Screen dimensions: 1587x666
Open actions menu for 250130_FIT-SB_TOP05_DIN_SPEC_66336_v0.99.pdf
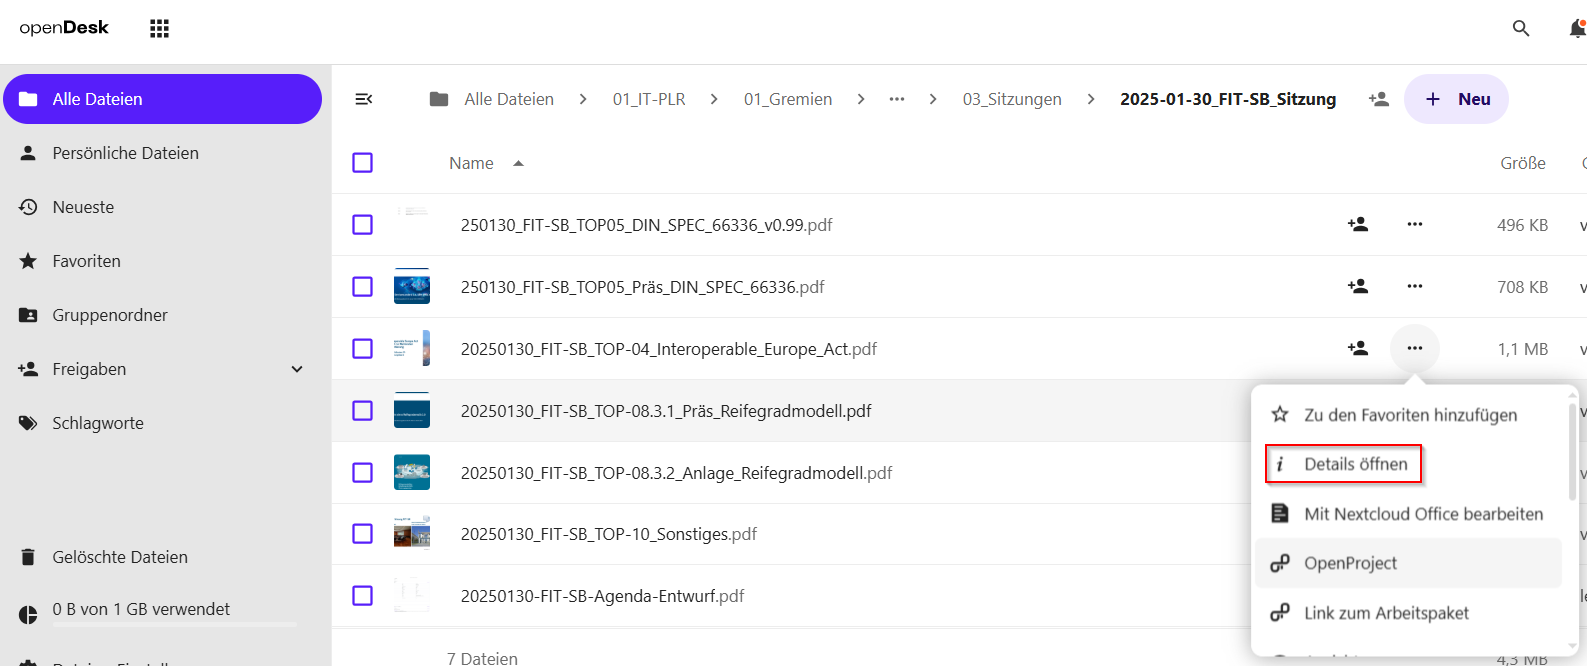(1415, 225)
